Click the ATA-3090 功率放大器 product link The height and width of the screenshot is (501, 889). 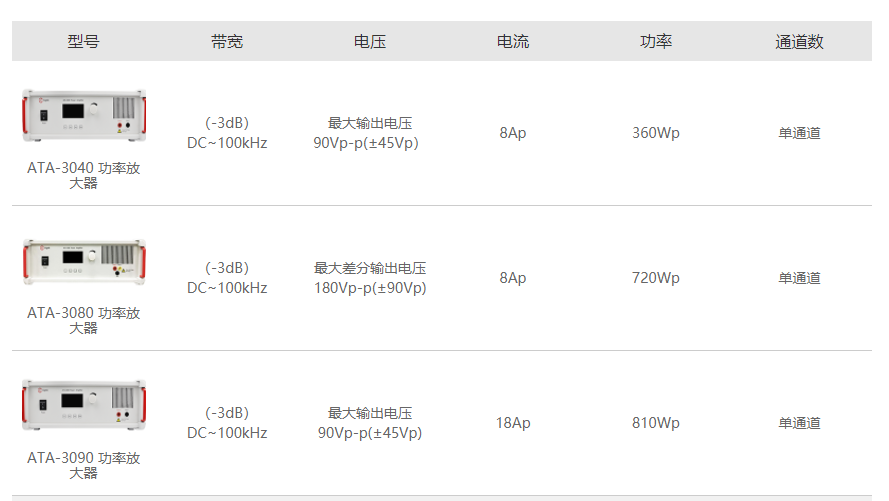pyautogui.click(x=83, y=465)
